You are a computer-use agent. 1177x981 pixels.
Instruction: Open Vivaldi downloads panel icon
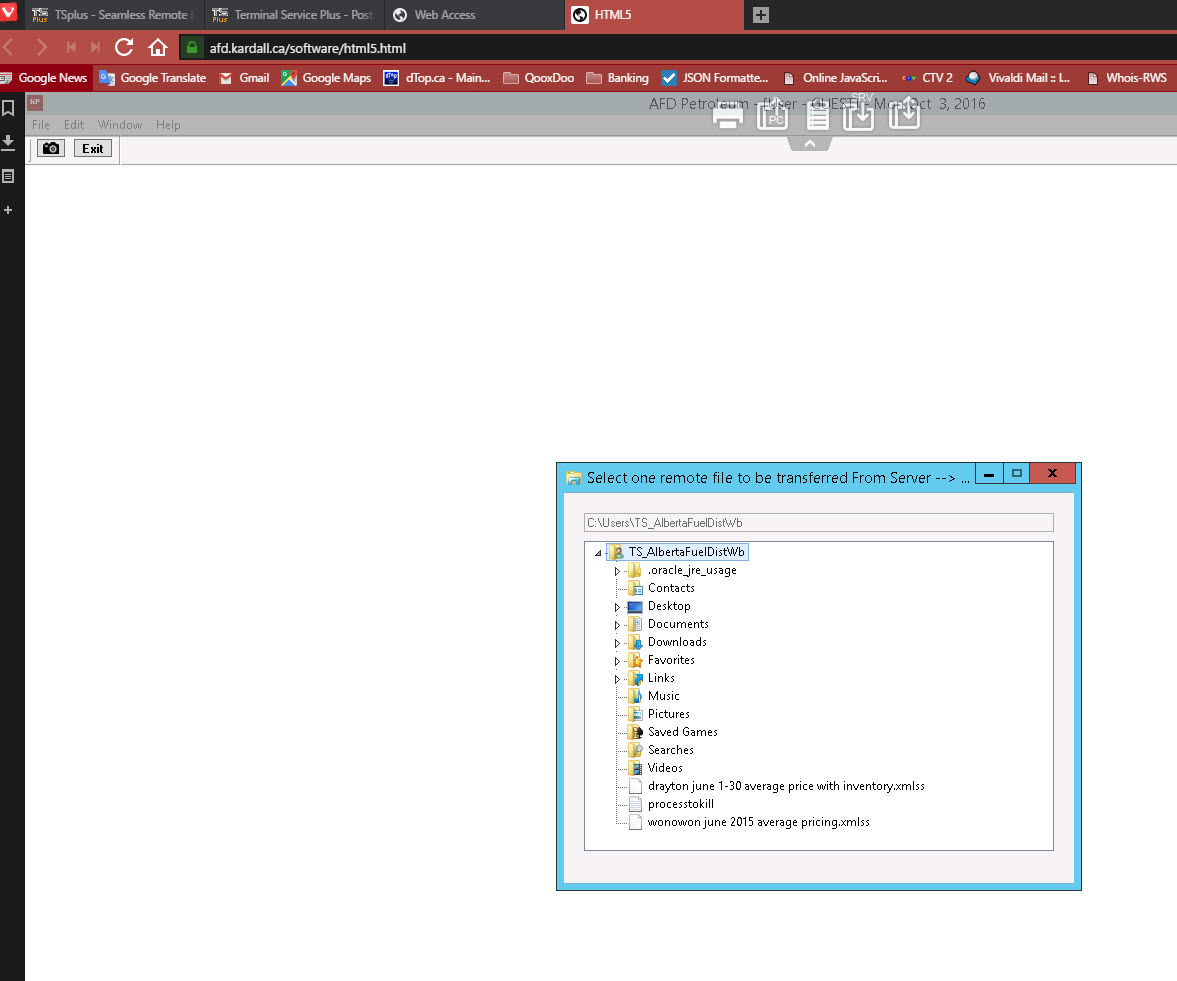click(8, 142)
